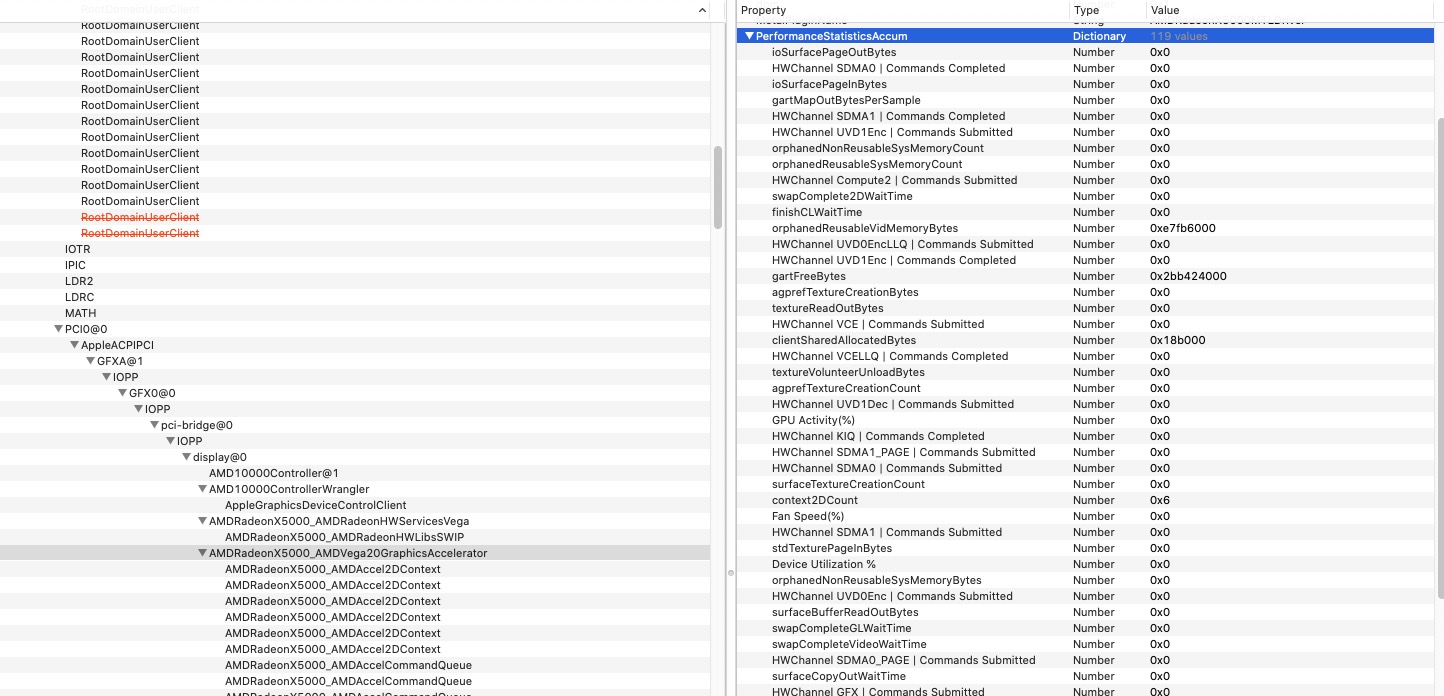The width and height of the screenshot is (1444, 696).
Task: Select textureVolunteerUnloadBytes property
Action: point(848,372)
